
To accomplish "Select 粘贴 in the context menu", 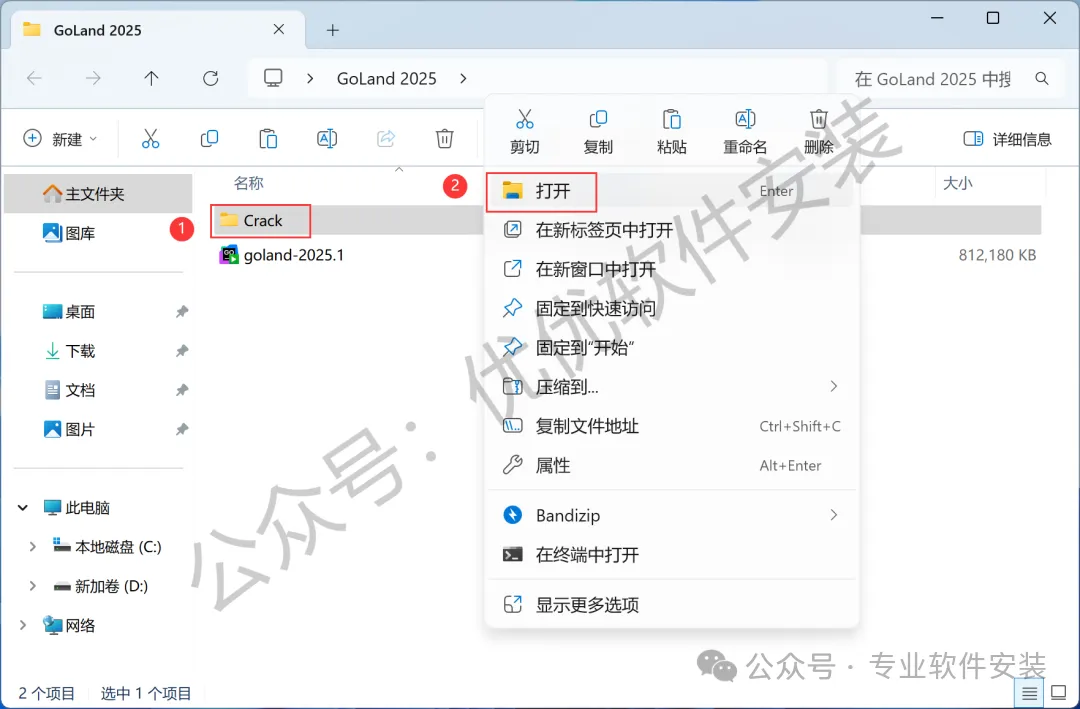I will [x=672, y=131].
